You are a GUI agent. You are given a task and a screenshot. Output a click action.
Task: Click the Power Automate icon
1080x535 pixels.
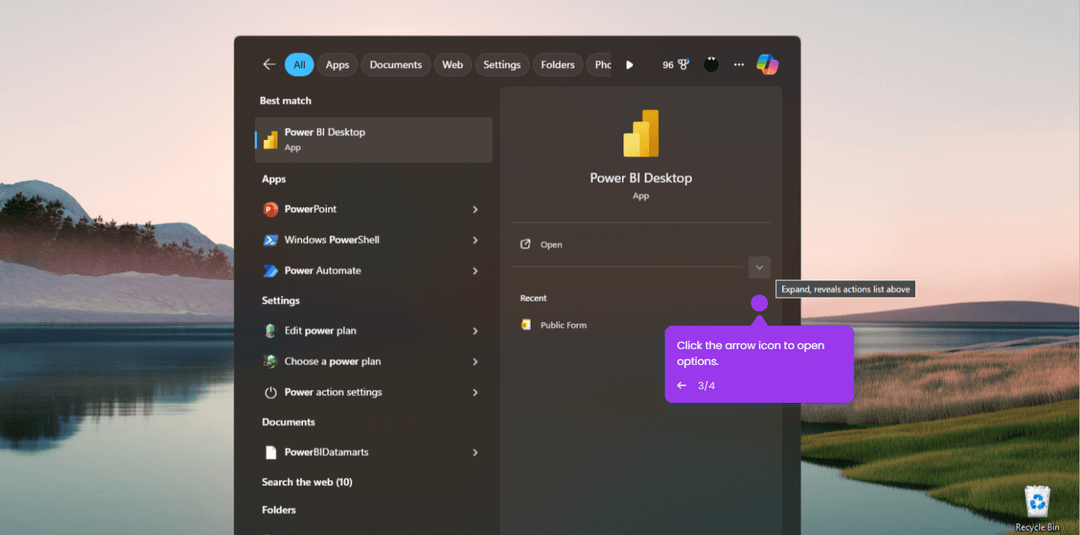tap(271, 271)
